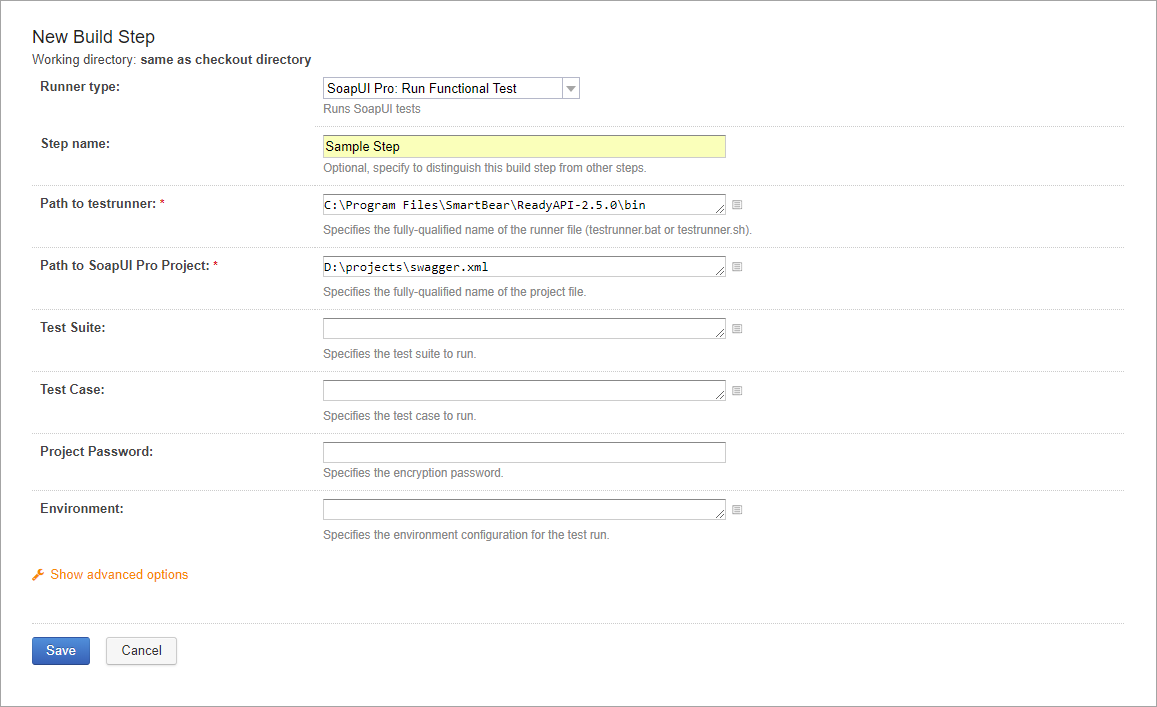Image resolution: width=1157 pixels, height=707 pixels.
Task: Open the Runner type dropdown arrow
Action: tap(570, 89)
